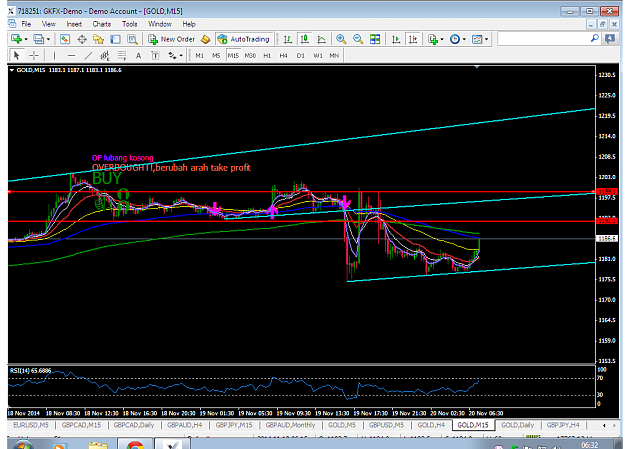This screenshot has height=449, width=625.
Task: Open the Tools menu
Action: pyautogui.click(x=130, y=24)
